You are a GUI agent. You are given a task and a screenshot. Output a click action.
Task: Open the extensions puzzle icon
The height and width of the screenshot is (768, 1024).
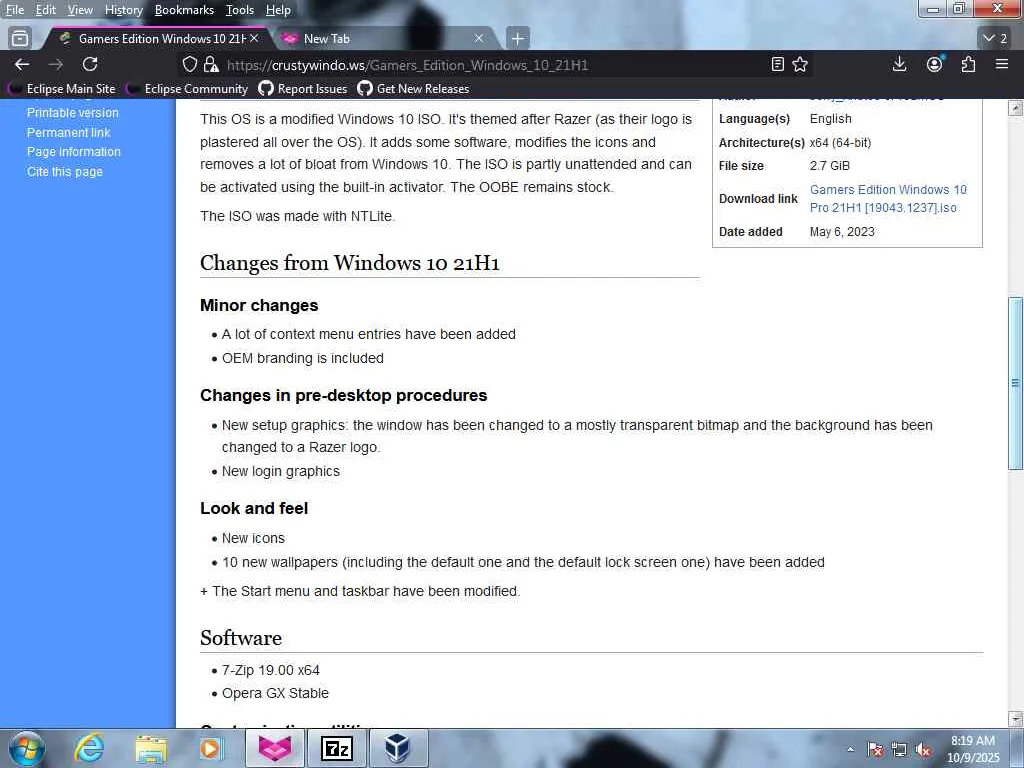tap(968, 64)
